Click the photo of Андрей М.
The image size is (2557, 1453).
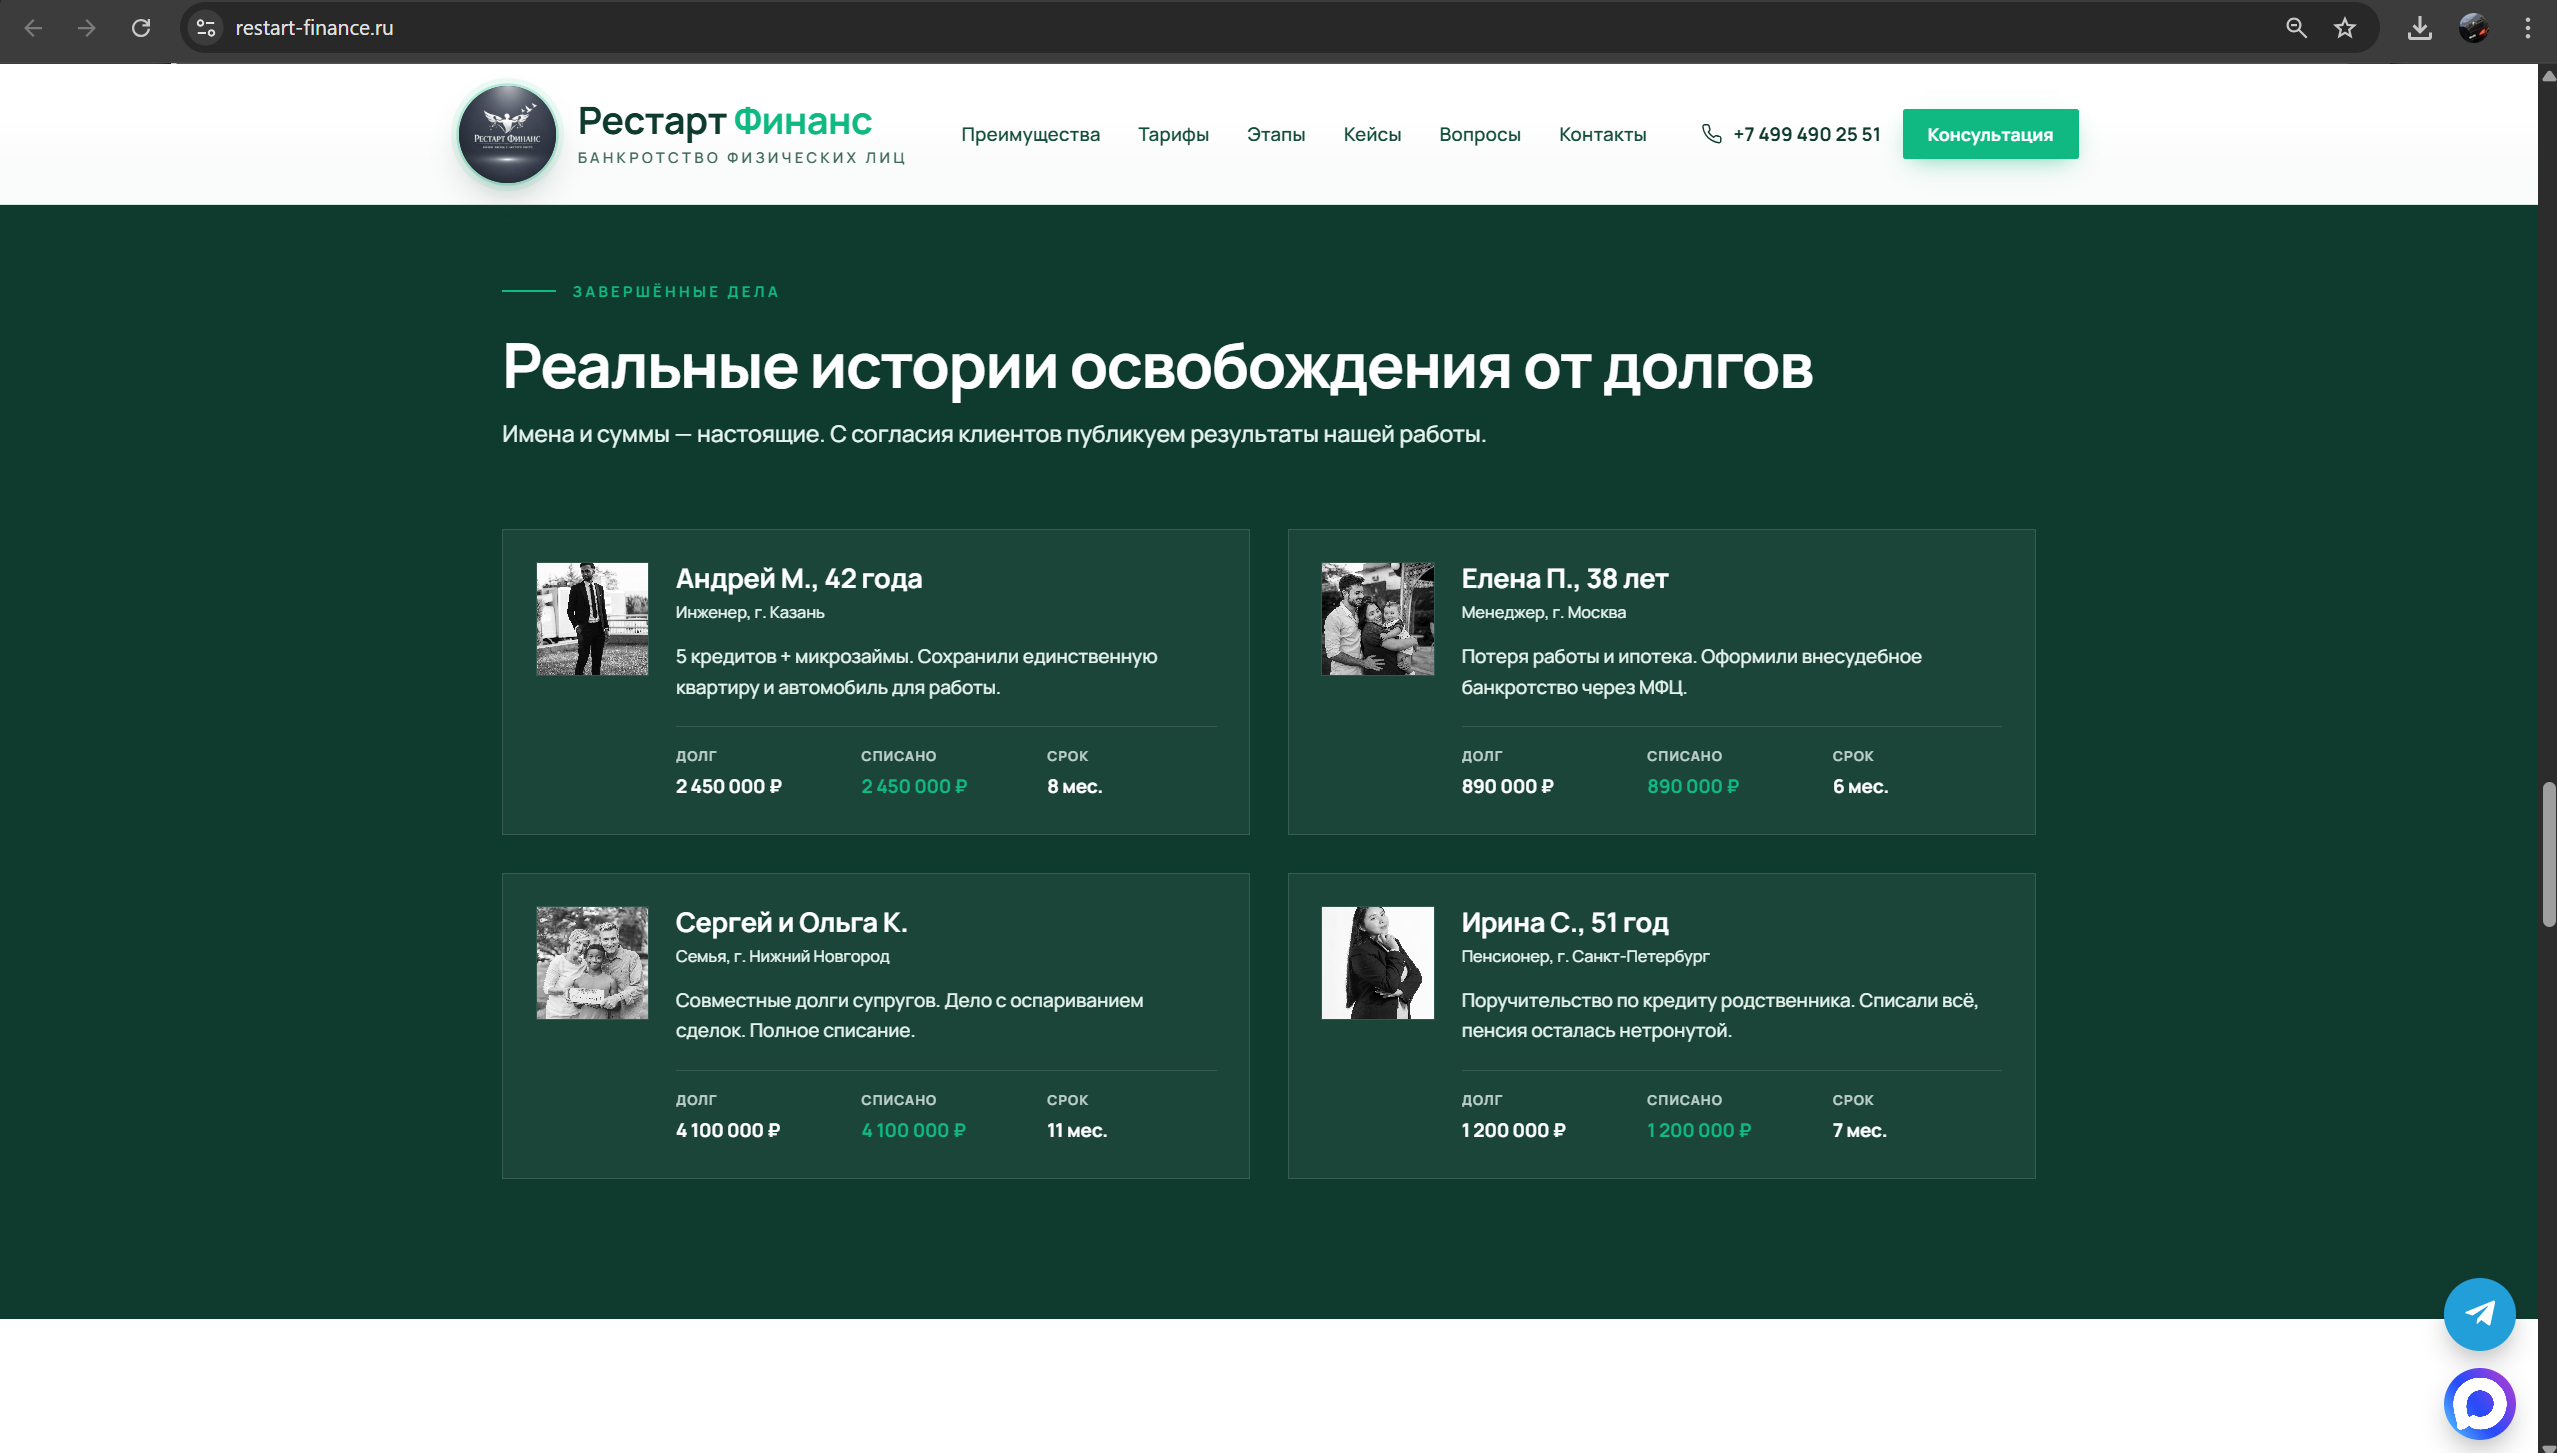click(591, 618)
